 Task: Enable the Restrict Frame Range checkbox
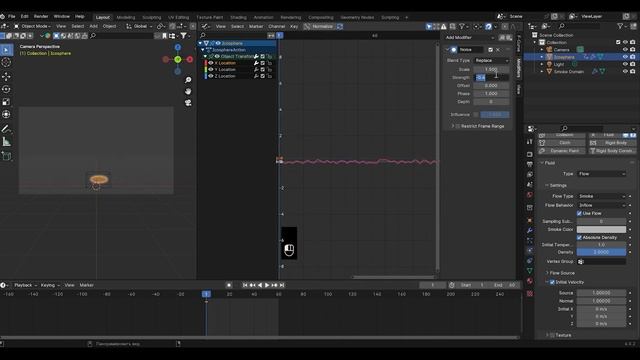pos(458,127)
